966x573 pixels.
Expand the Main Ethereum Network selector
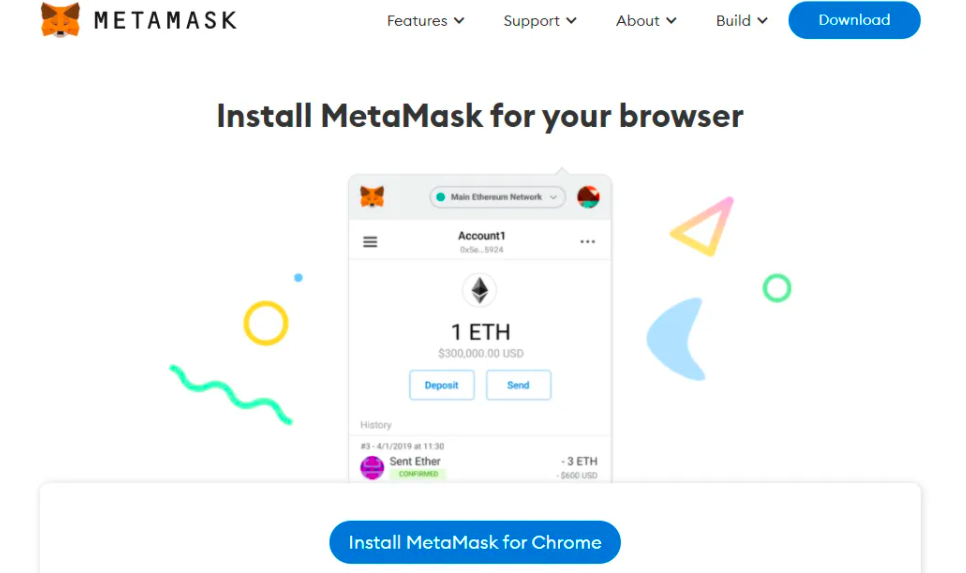coord(497,197)
